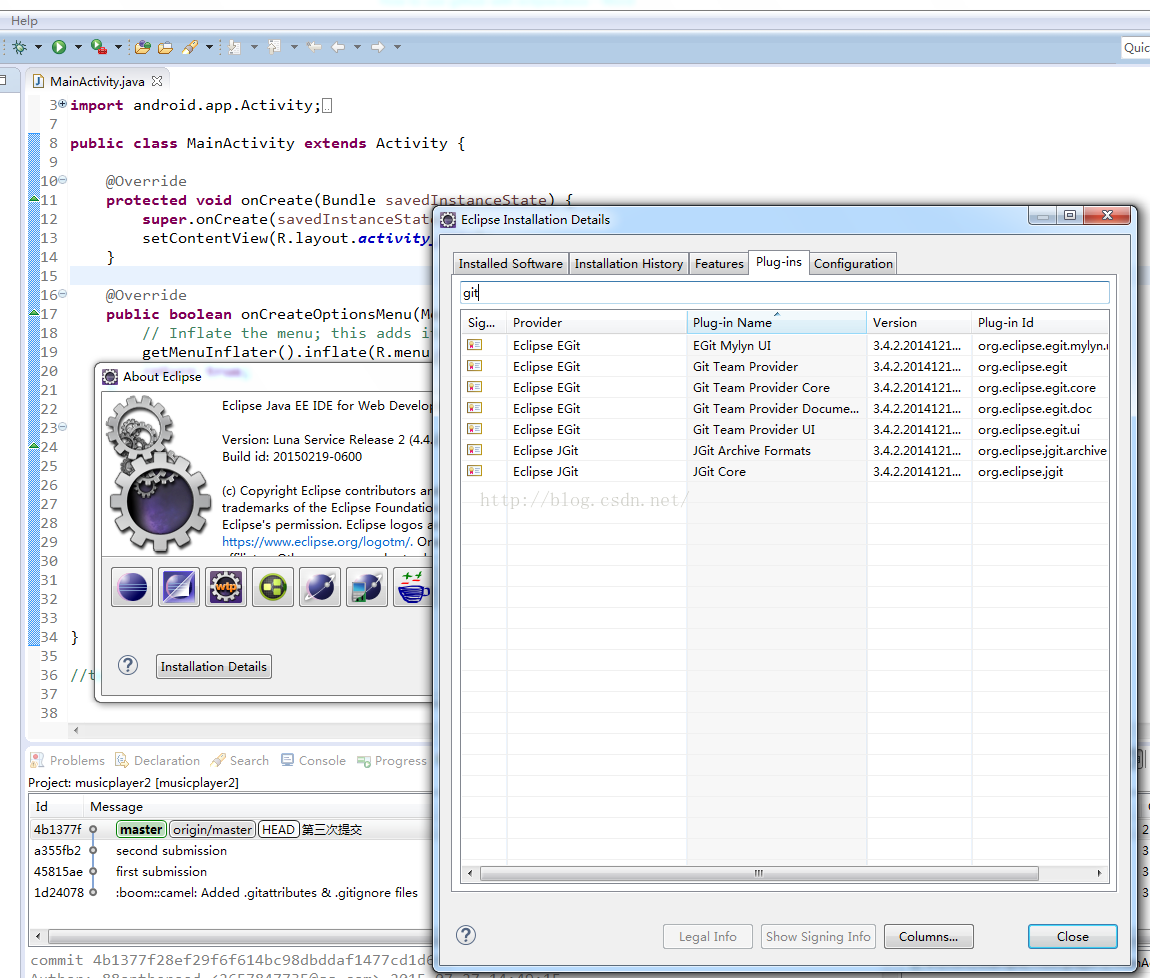Sort by the Plug-in Name column header
Viewport: 1150px width, 978px height.
coord(777,323)
